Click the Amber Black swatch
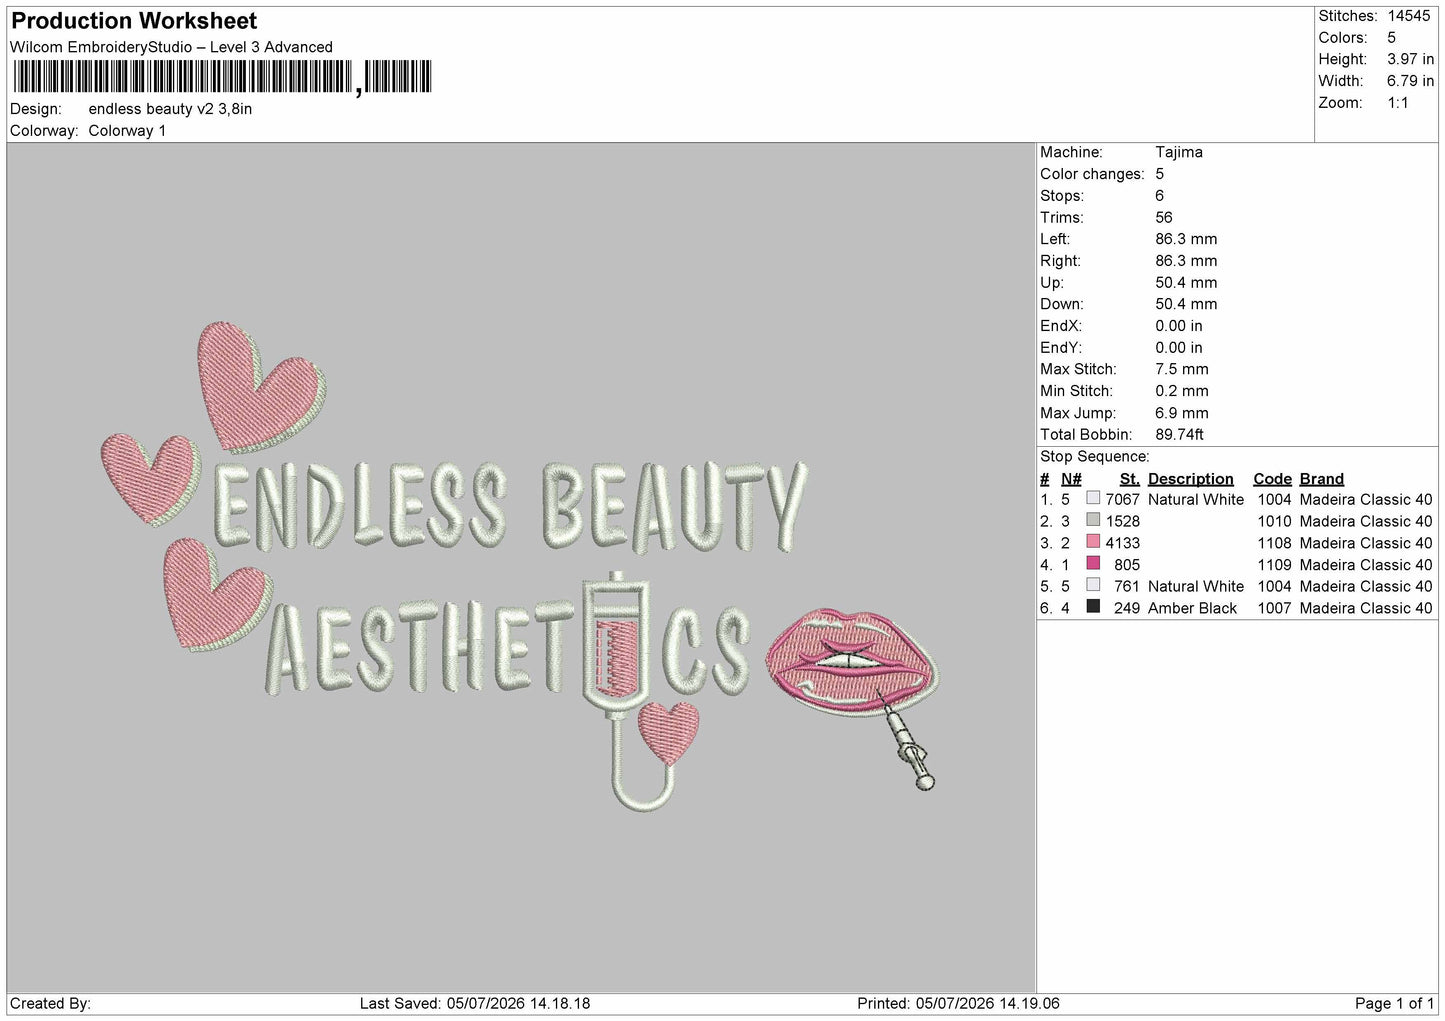 (1093, 607)
